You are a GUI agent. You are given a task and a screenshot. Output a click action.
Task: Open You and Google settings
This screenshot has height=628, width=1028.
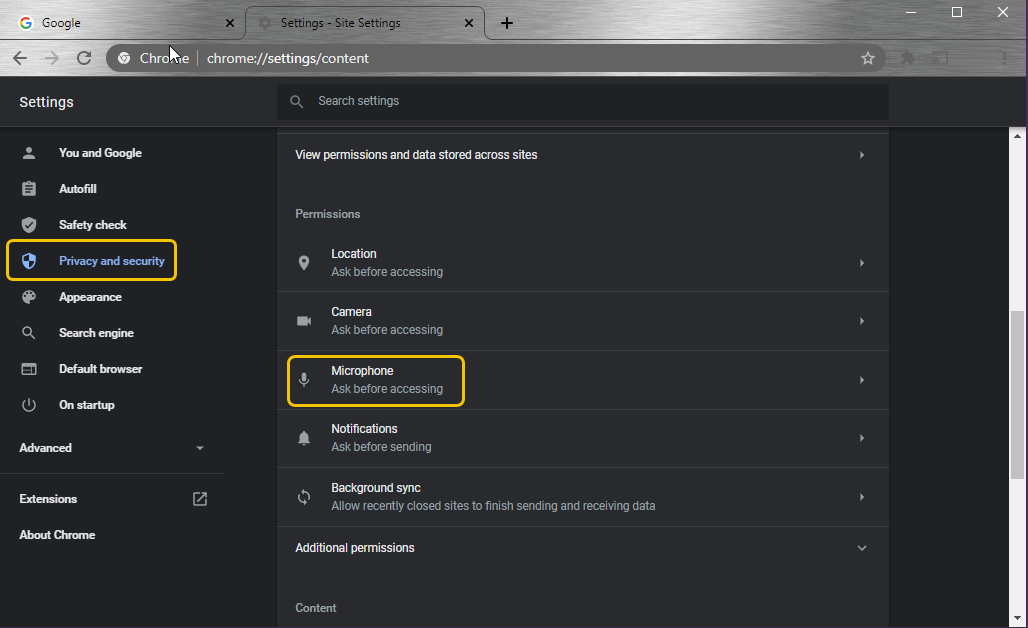(100, 153)
